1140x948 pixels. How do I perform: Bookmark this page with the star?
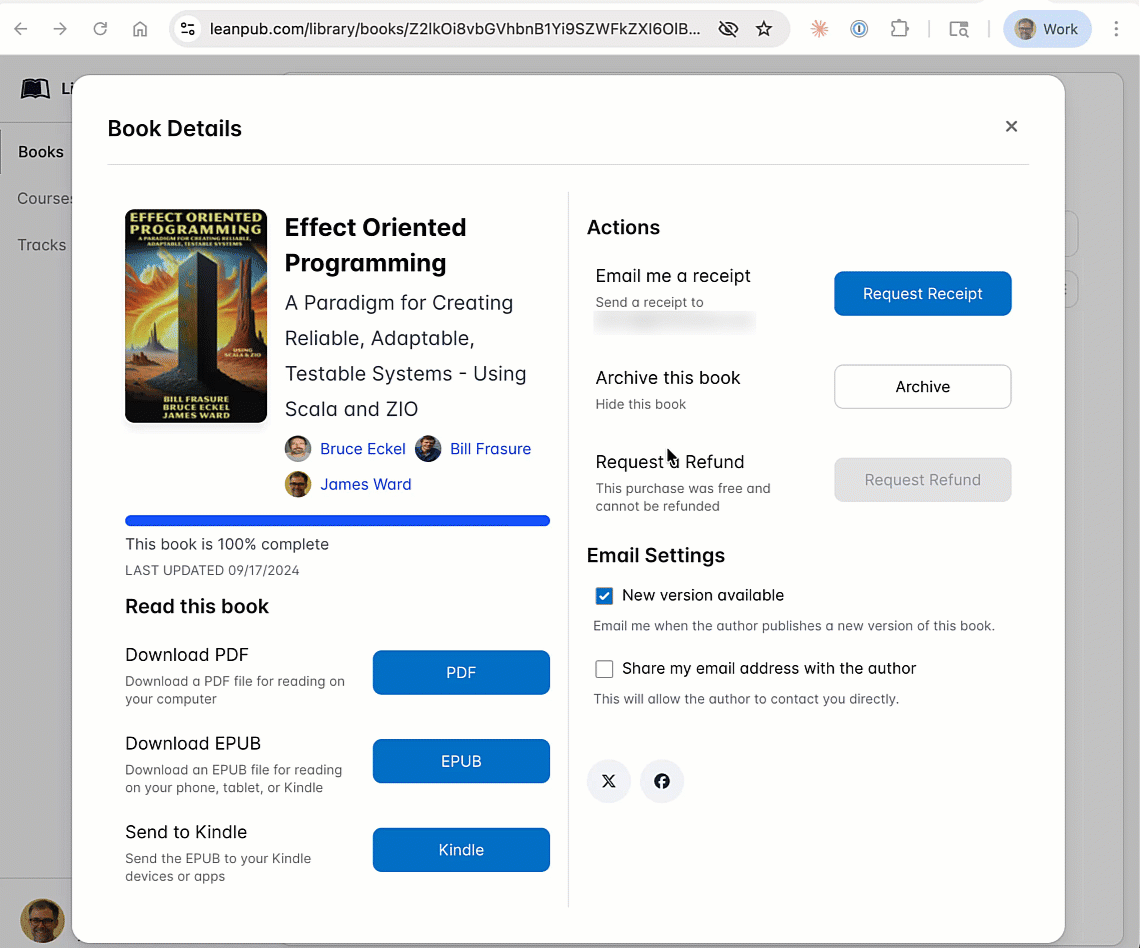[763, 29]
